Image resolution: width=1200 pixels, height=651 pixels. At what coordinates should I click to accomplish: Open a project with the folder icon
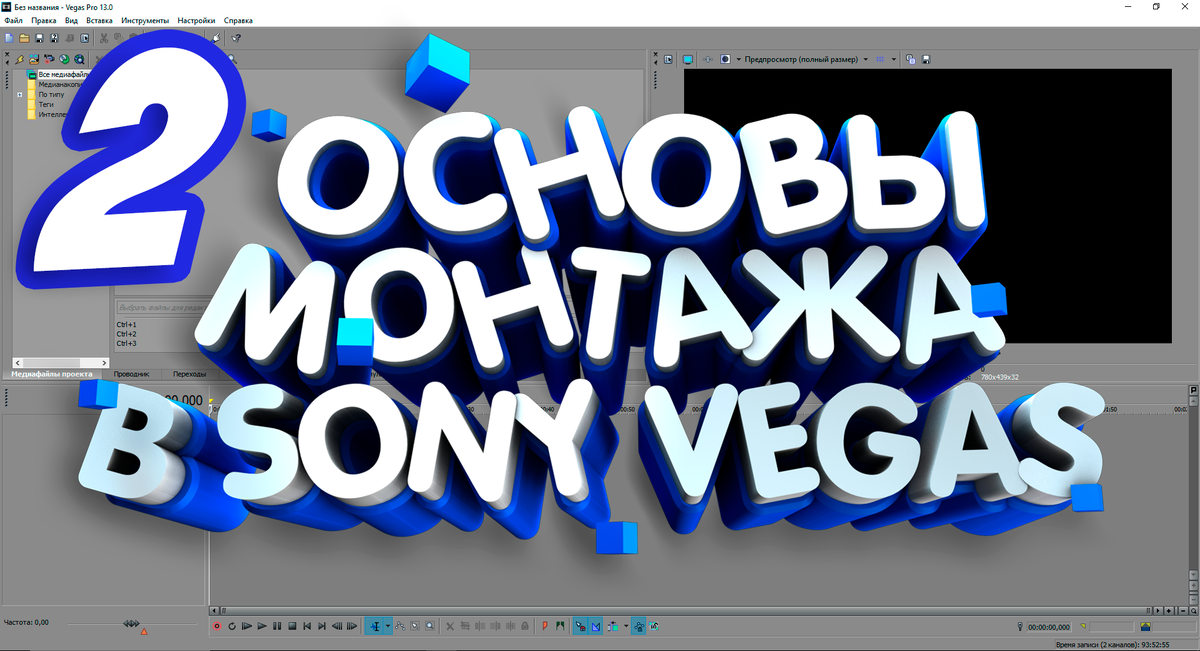tap(24, 38)
